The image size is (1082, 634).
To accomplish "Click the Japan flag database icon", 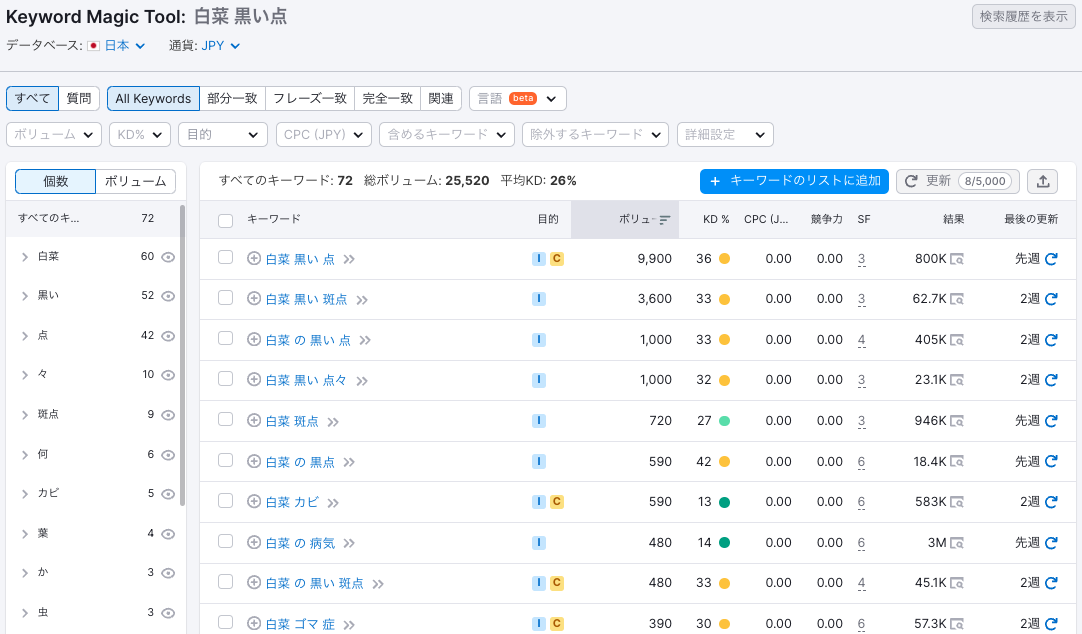I will [94, 46].
